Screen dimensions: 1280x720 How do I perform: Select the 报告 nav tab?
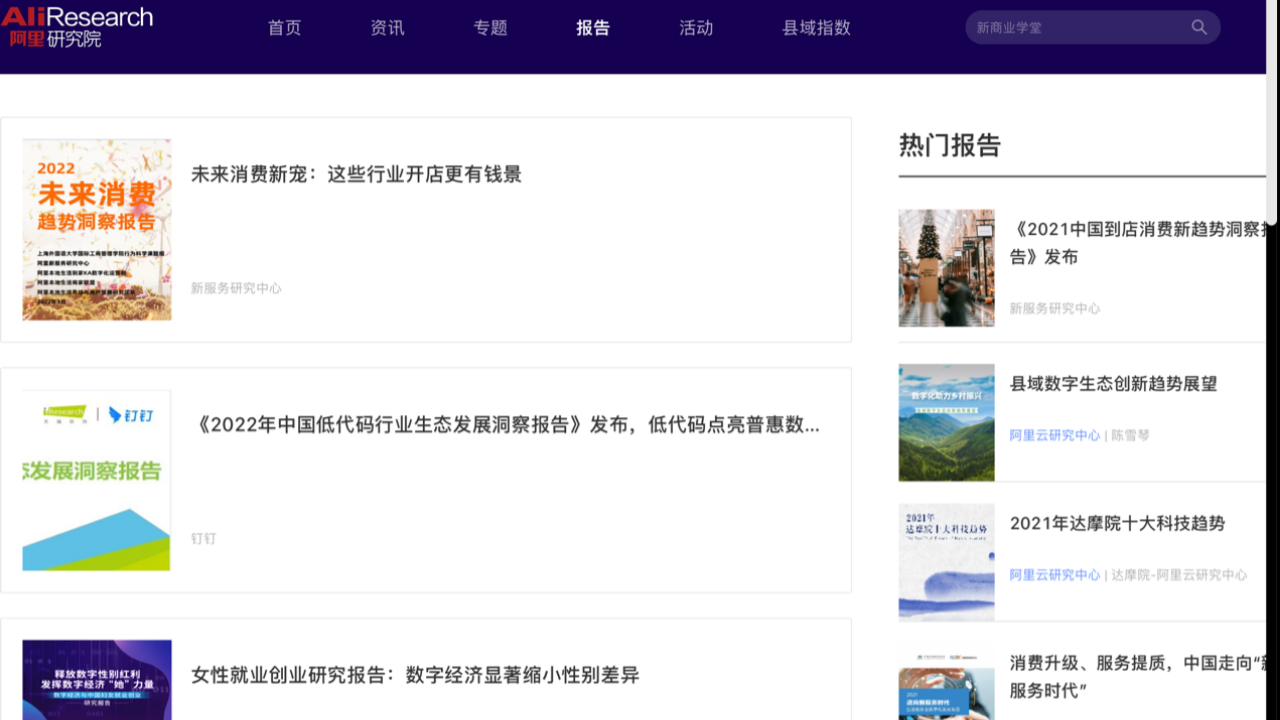pos(593,28)
